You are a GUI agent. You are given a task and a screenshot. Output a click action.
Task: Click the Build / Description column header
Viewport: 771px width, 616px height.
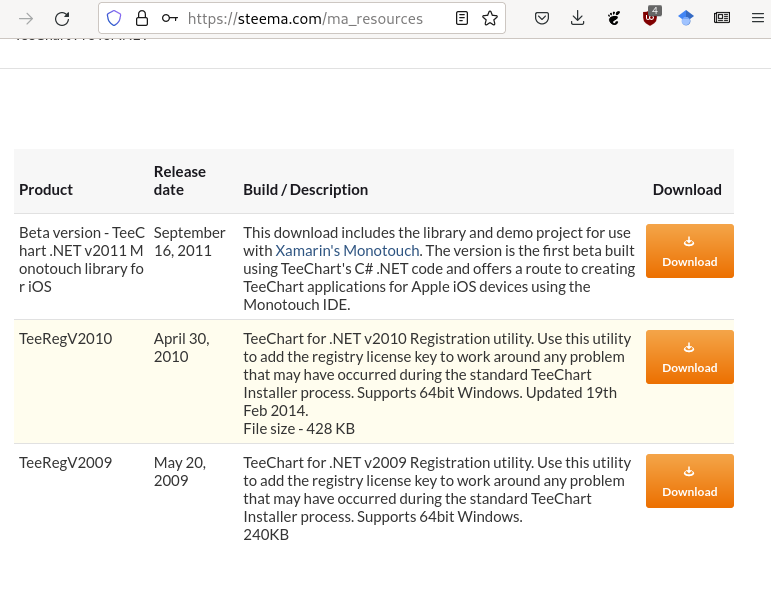(305, 190)
